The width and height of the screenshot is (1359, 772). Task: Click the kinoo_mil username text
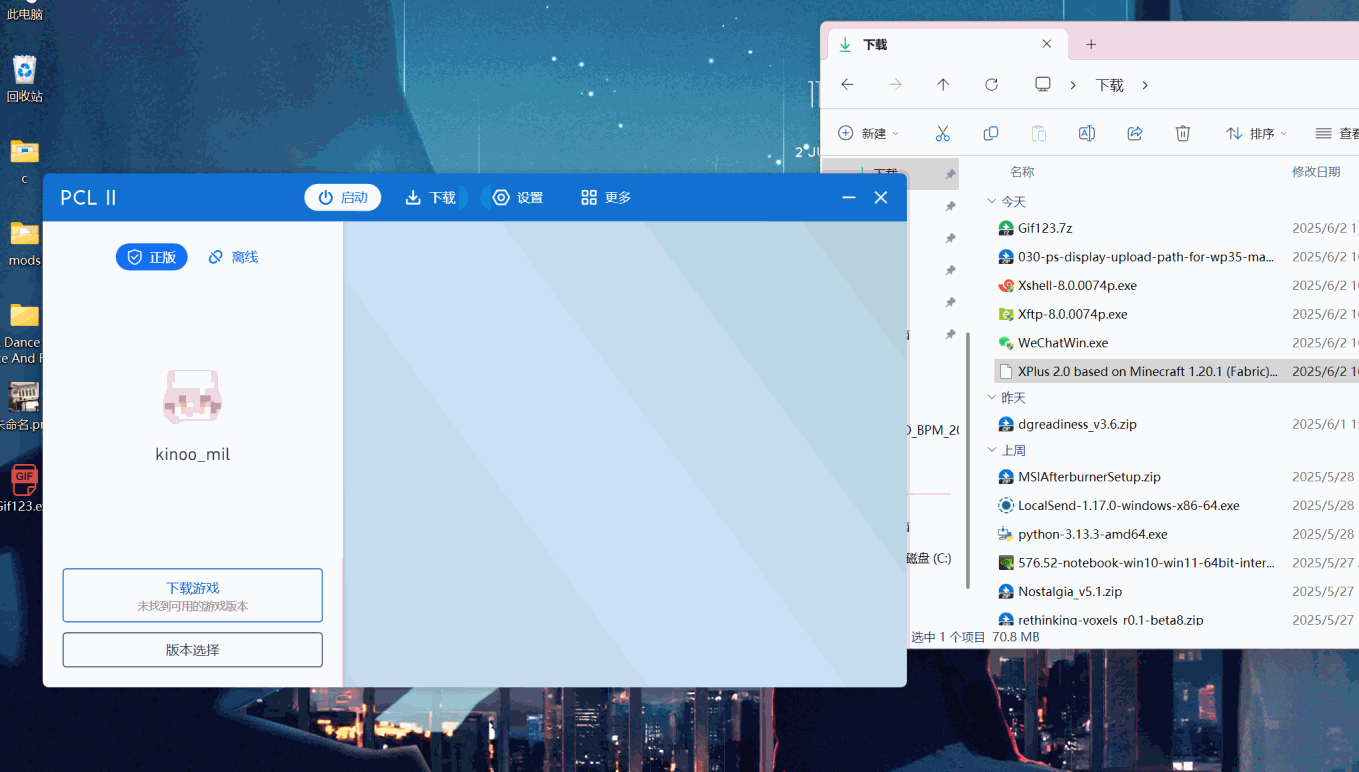192,454
